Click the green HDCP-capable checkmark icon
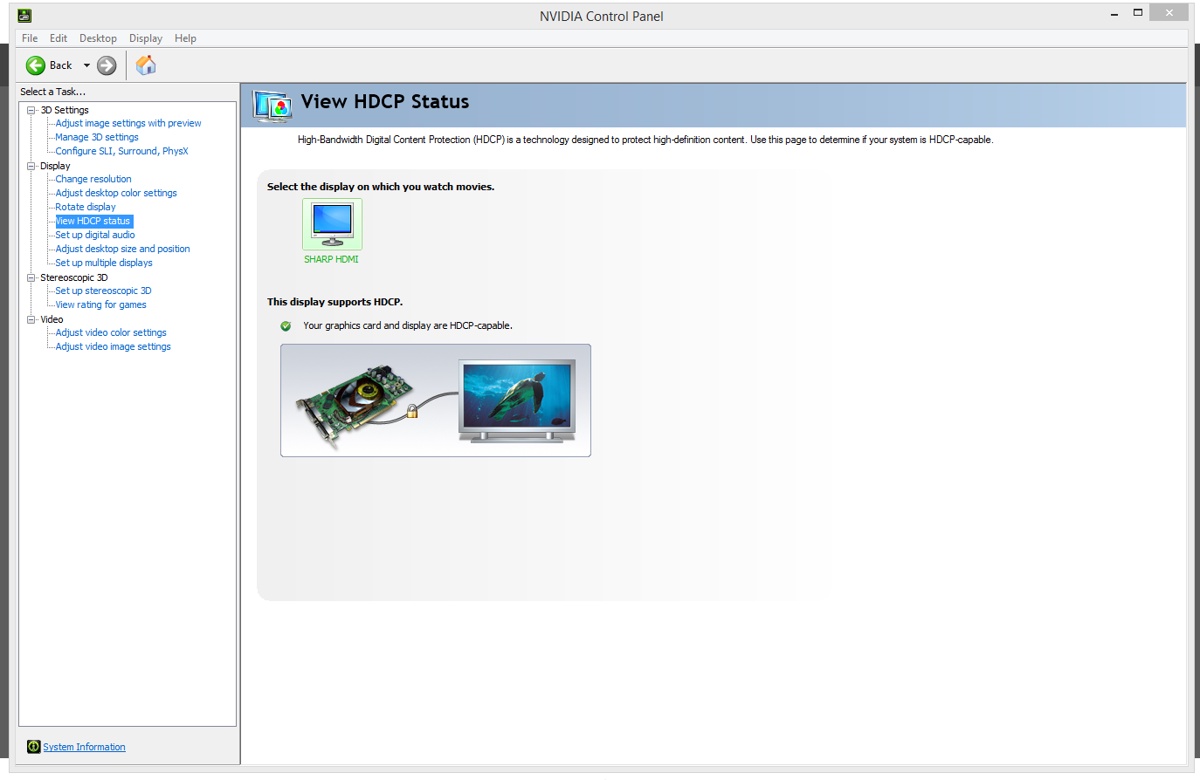The height and width of the screenshot is (780, 1200). click(286, 326)
